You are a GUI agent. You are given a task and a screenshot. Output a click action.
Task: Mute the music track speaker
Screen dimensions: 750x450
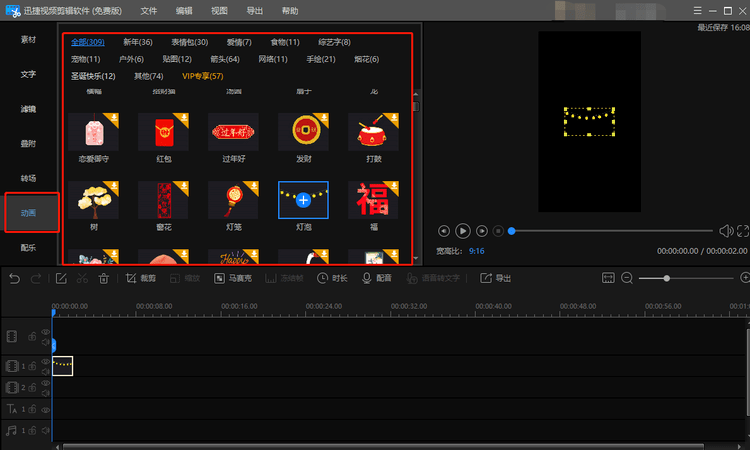click(x=45, y=431)
